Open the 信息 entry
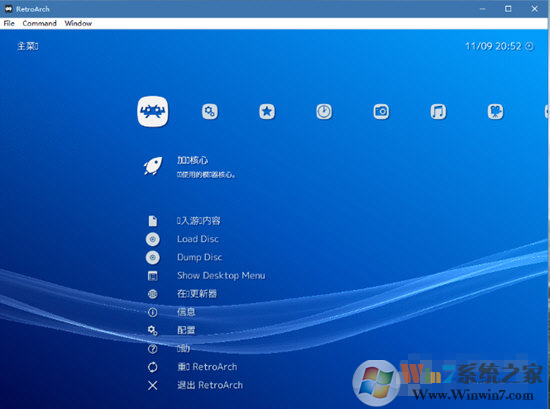The width and height of the screenshot is (550, 409). pos(186,312)
